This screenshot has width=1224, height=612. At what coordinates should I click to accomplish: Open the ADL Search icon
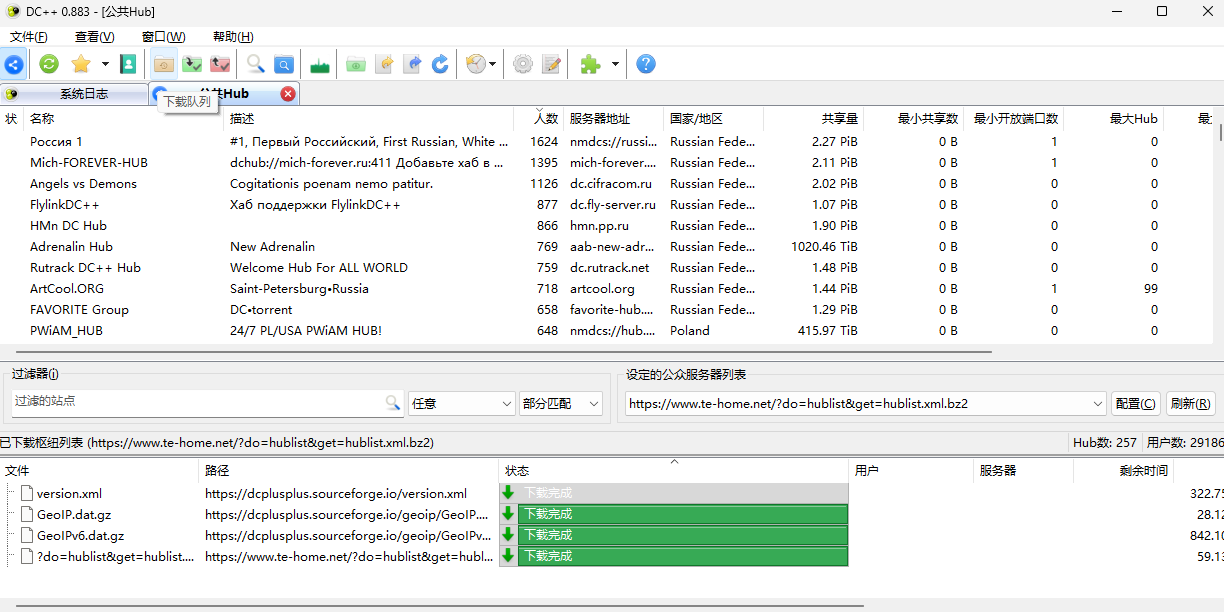click(x=284, y=64)
